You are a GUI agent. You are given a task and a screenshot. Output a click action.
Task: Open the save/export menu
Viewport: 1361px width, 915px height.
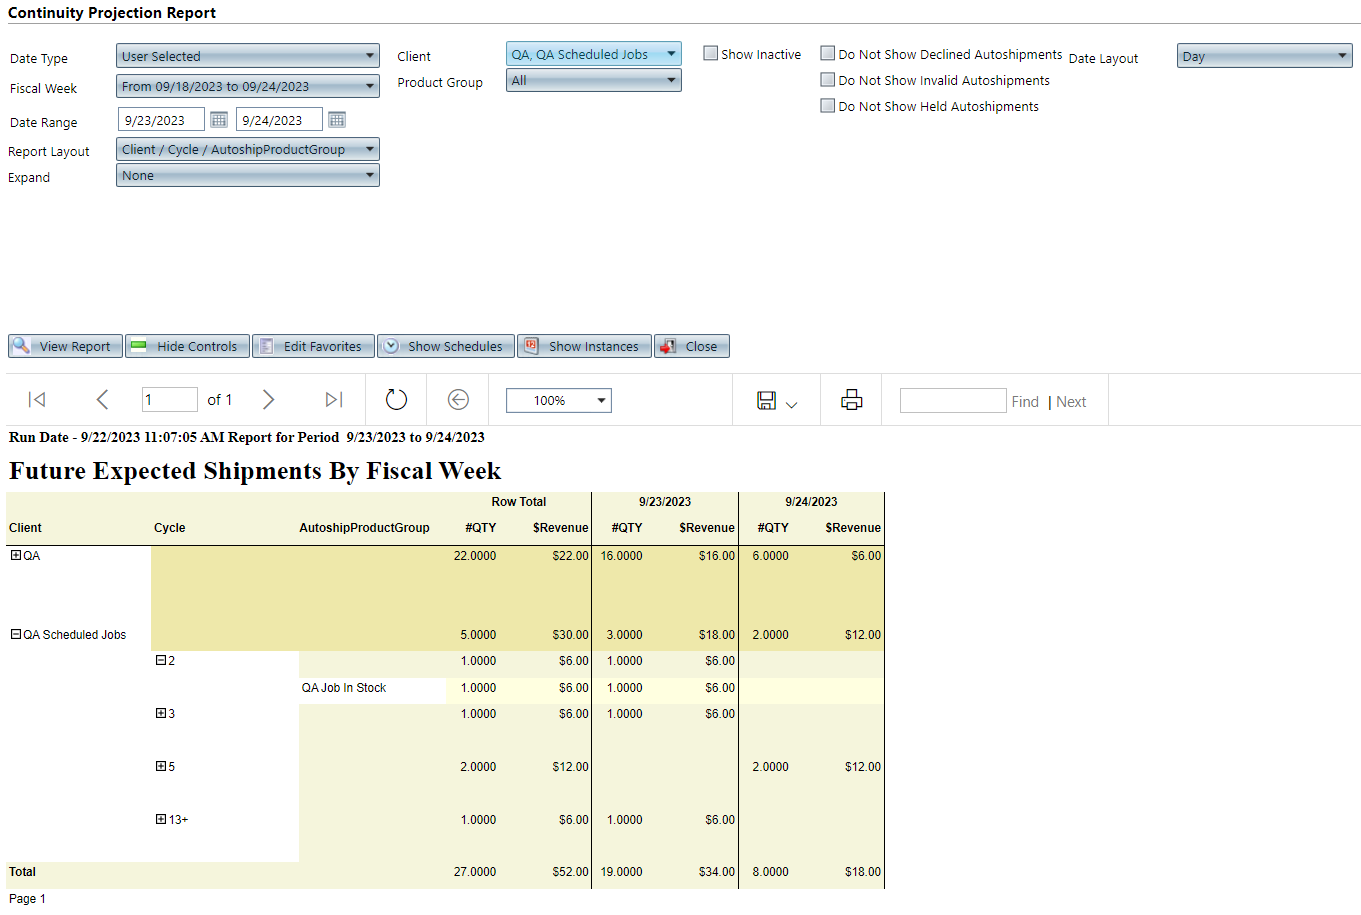point(777,401)
